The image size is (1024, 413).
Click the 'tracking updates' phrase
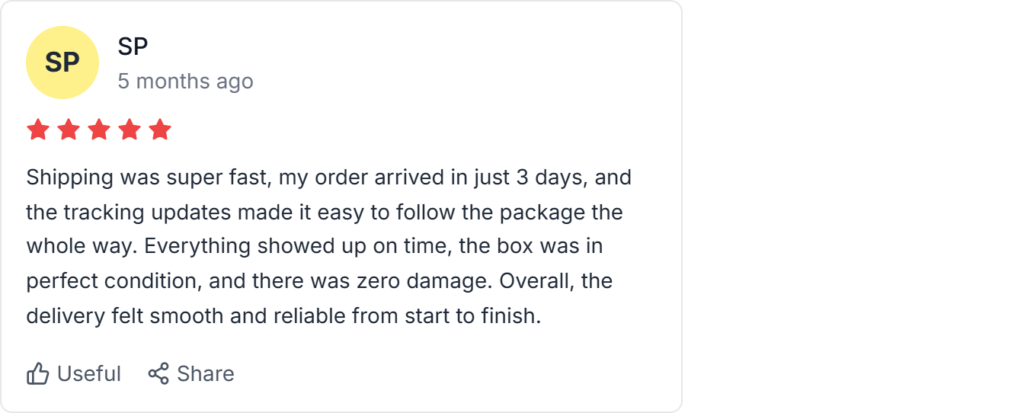click(172, 213)
